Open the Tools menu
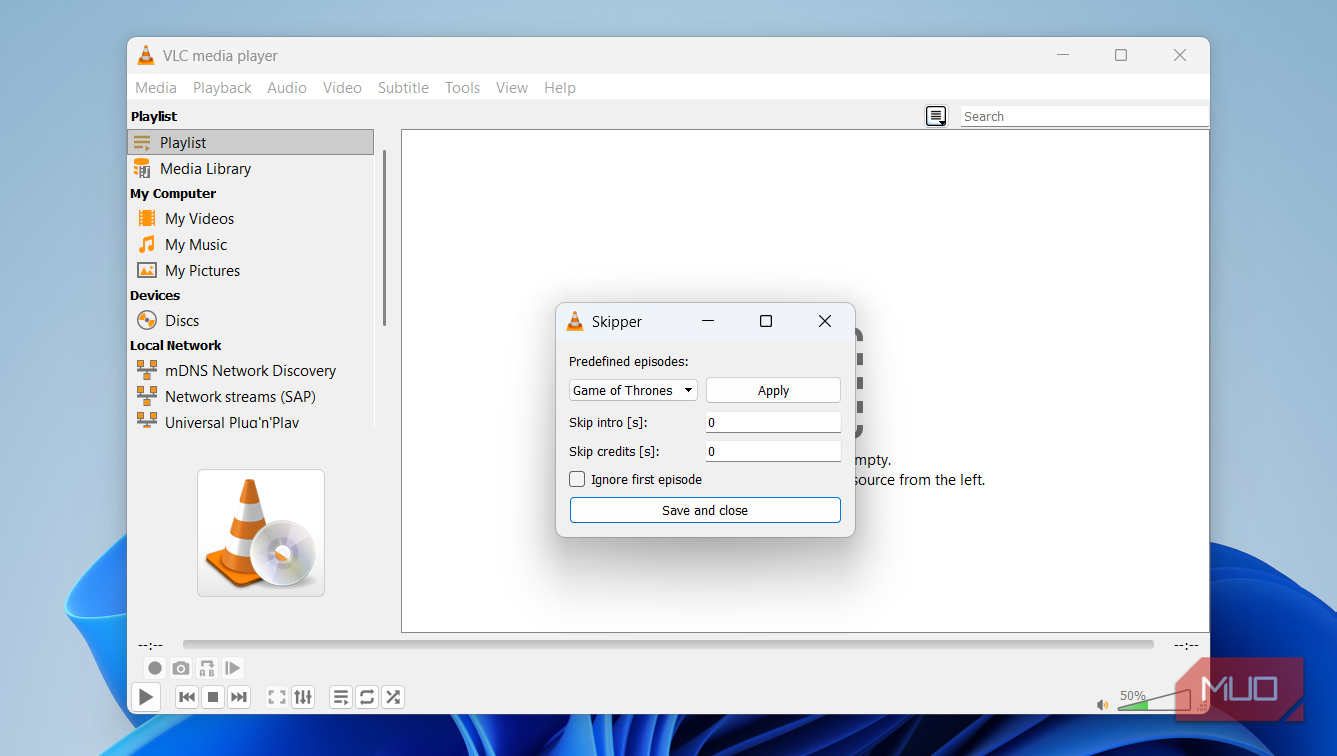The height and width of the screenshot is (756, 1337). pos(462,88)
